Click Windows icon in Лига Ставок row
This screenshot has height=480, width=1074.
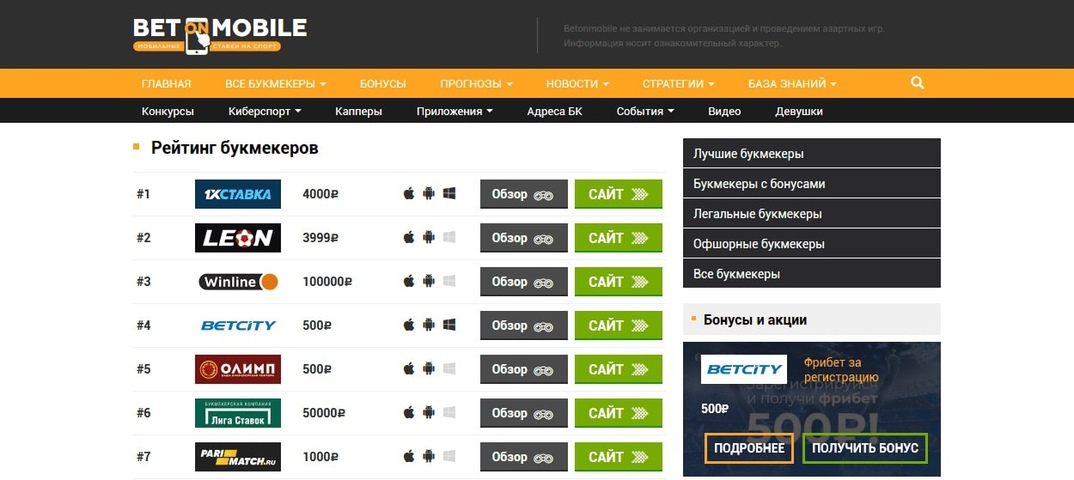(x=449, y=413)
